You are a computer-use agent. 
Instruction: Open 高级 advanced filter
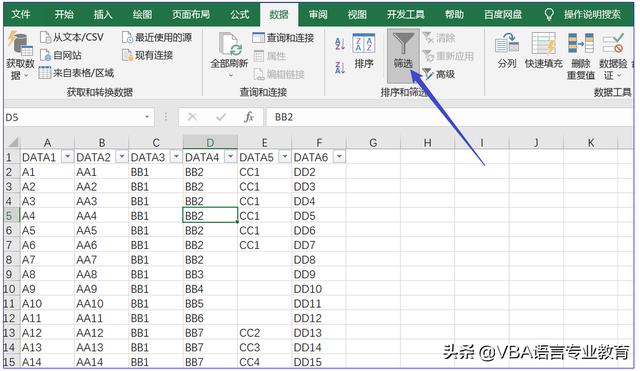[x=439, y=74]
